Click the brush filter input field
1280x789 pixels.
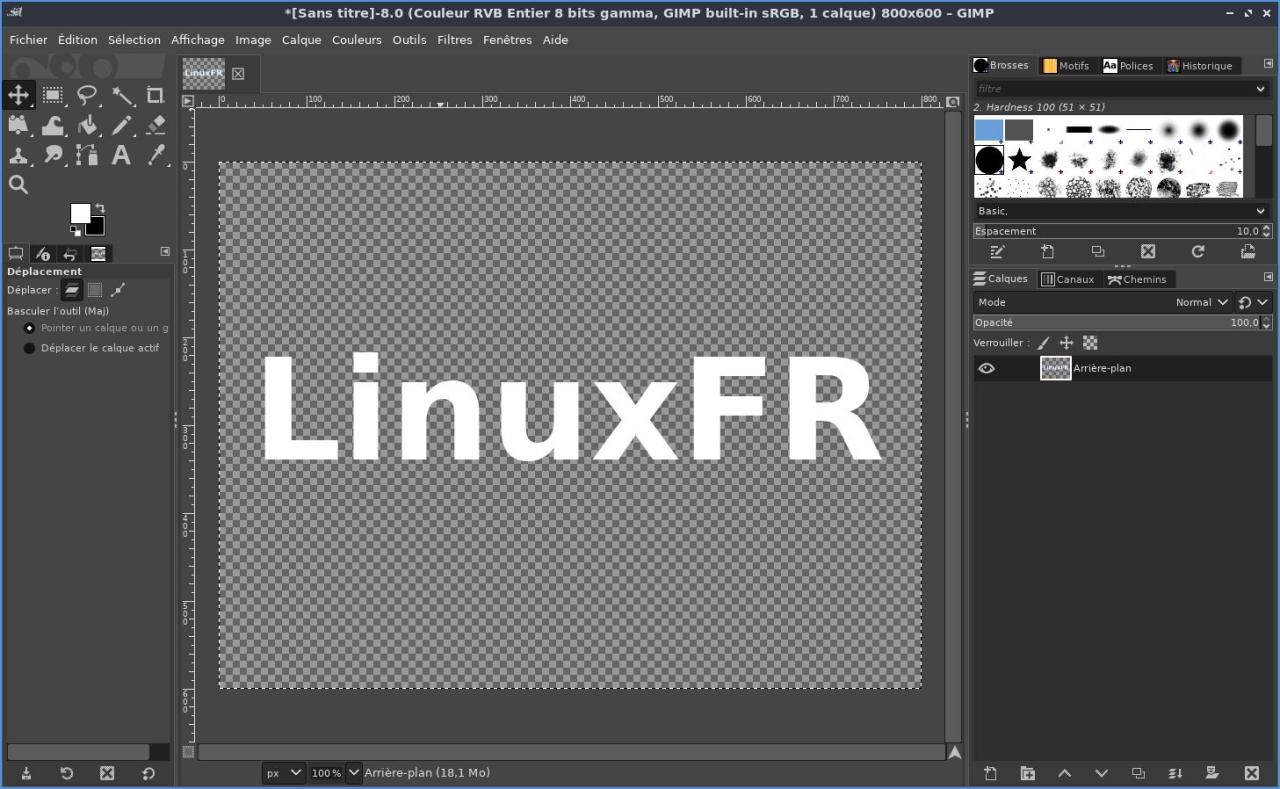click(1113, 89)
